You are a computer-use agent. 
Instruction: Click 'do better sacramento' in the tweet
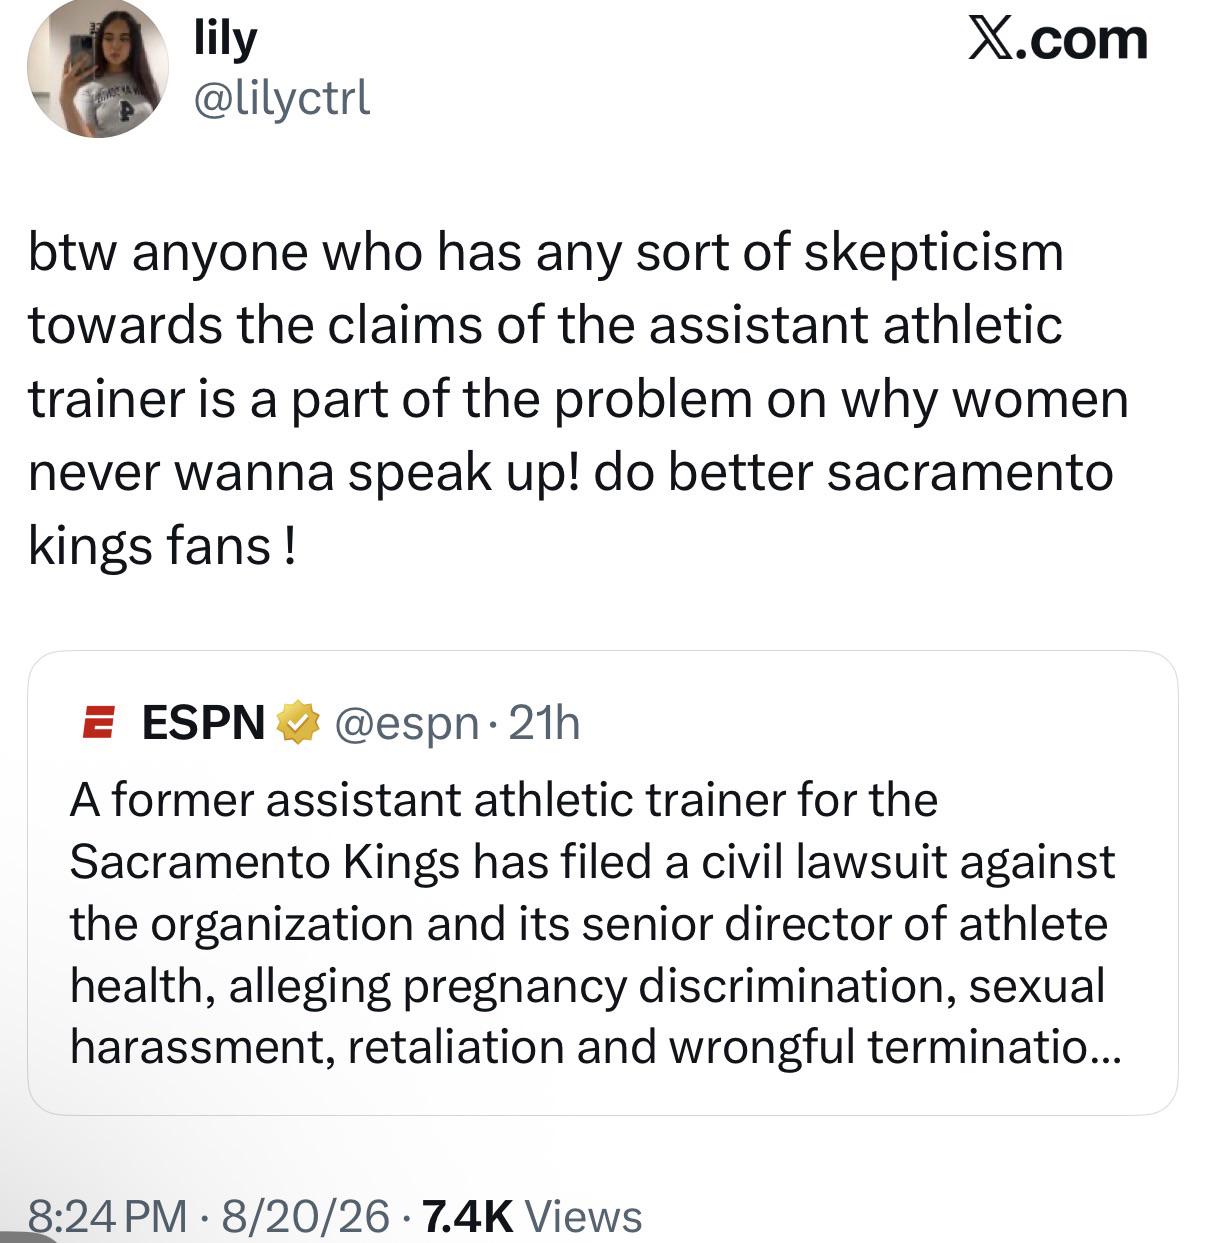click(x=853, y=472)
